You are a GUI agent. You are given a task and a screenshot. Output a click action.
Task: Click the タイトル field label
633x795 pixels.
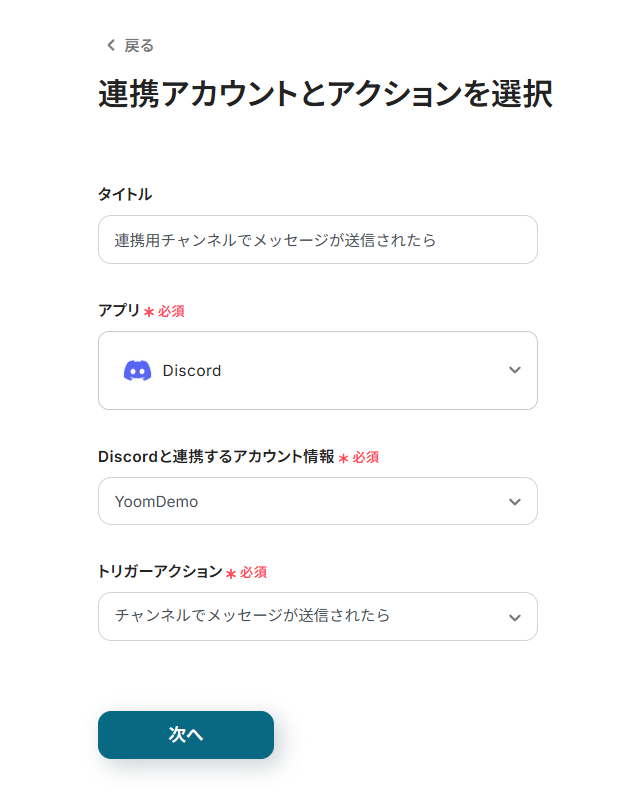point(125,194)
